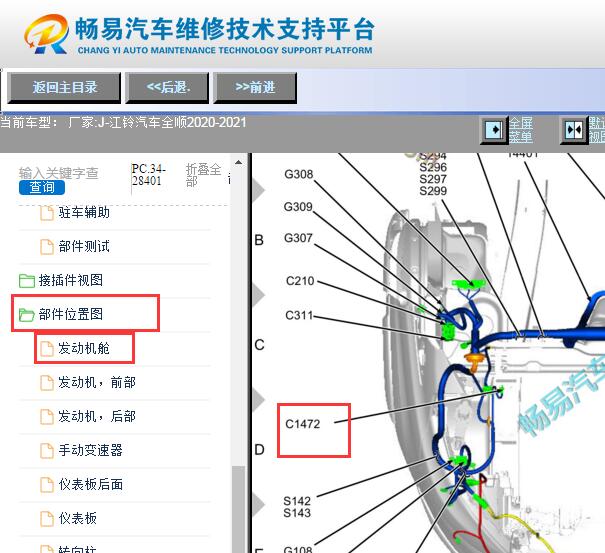Click the 接插件视图 folder icon
605x553 pixels.
(x=27, y=281)
